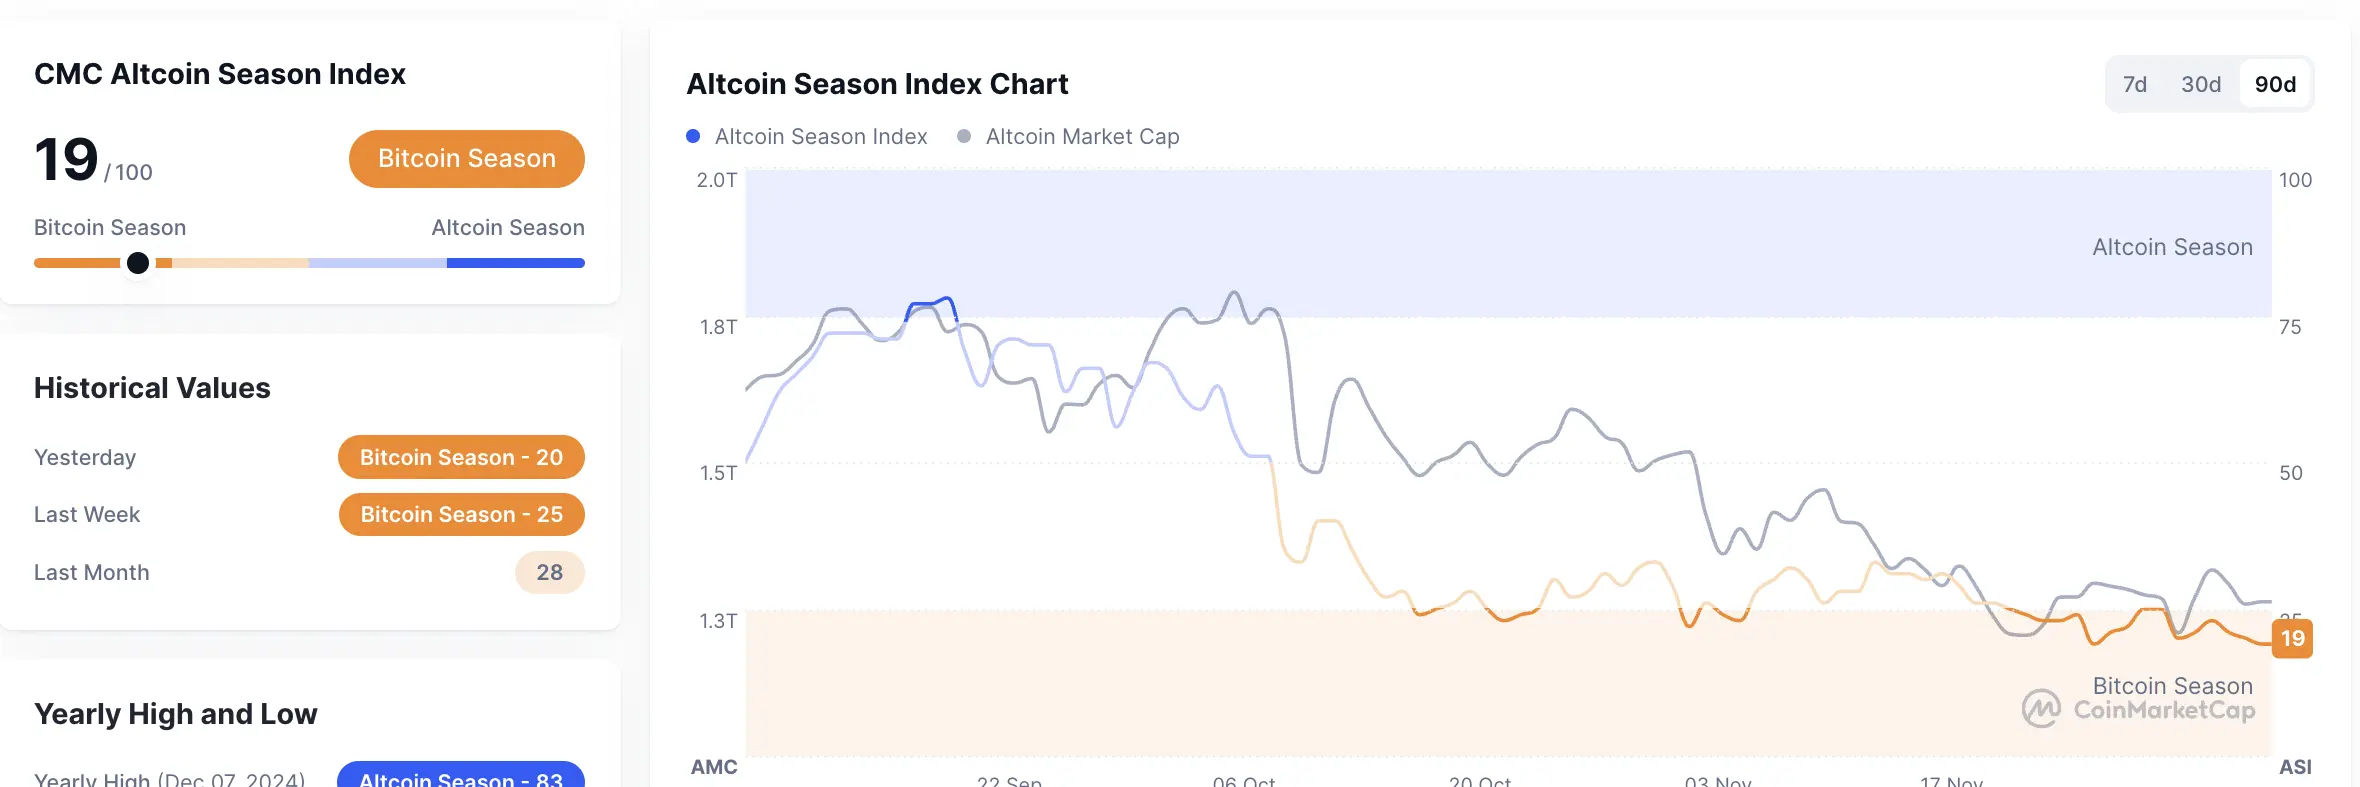Select the 90d time range tab
The width and height of the screenshot is (2360, 787).
click(2274, 84)
